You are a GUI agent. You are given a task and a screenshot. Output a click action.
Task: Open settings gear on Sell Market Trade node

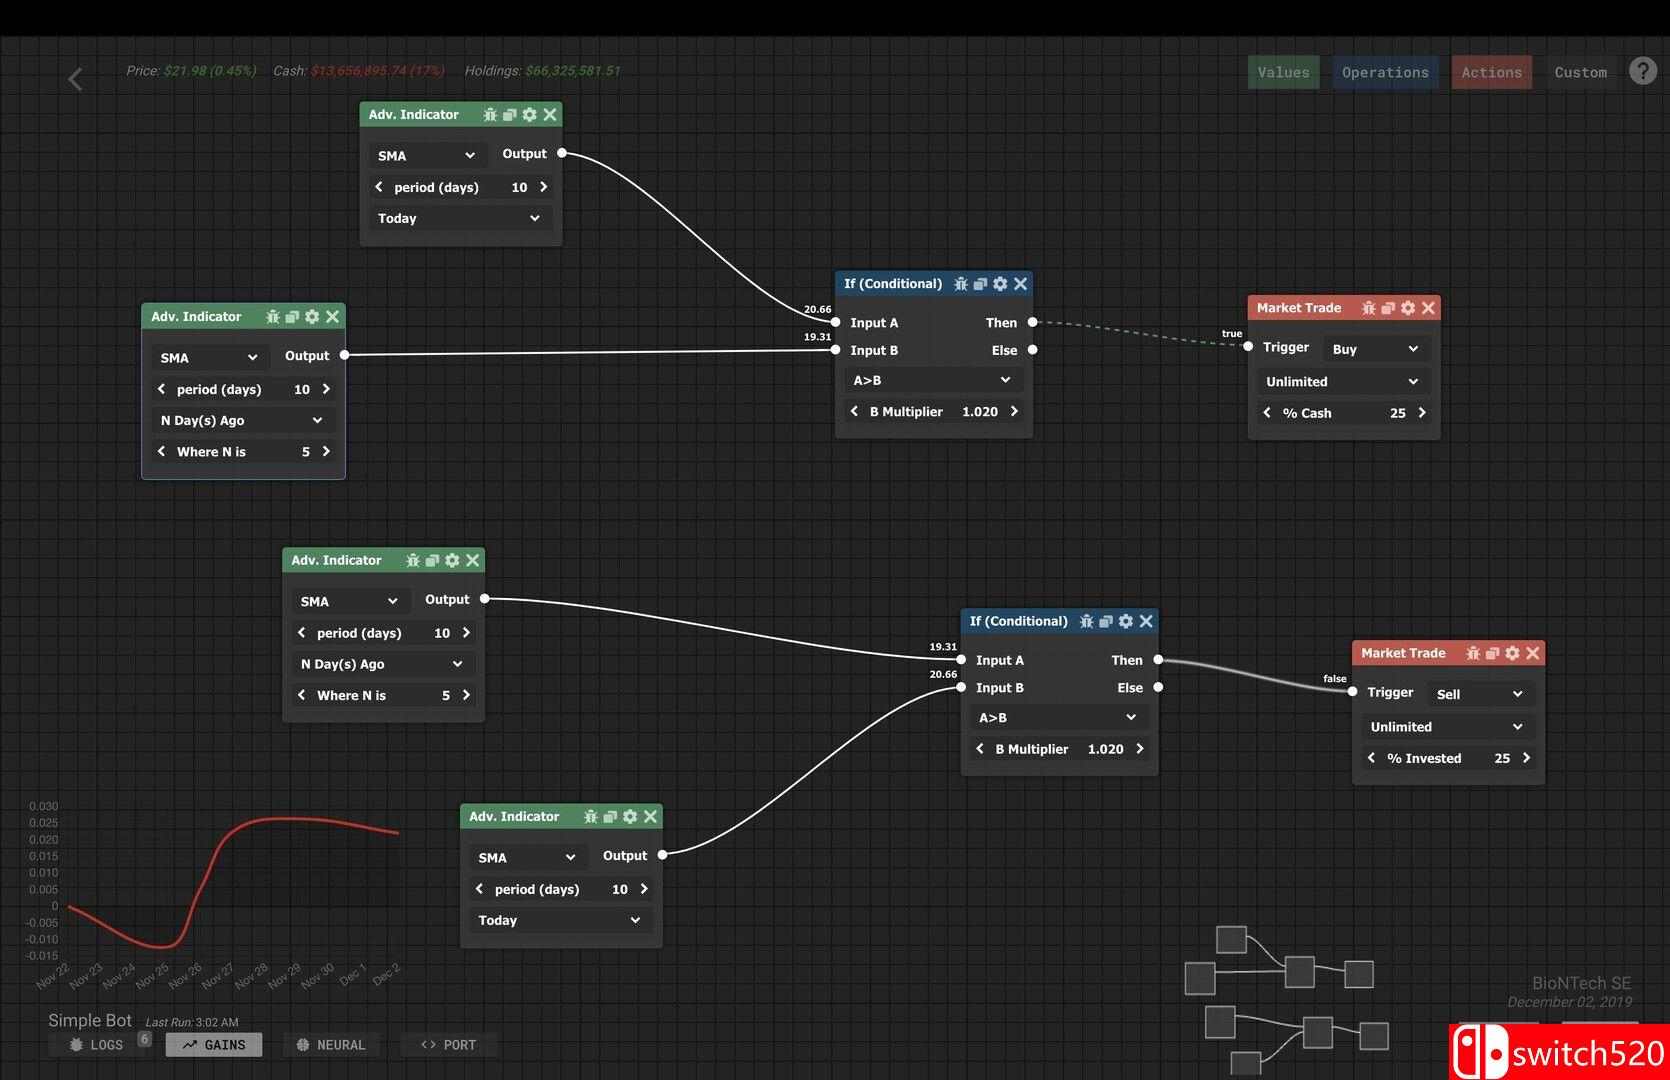click(1512, 653)
